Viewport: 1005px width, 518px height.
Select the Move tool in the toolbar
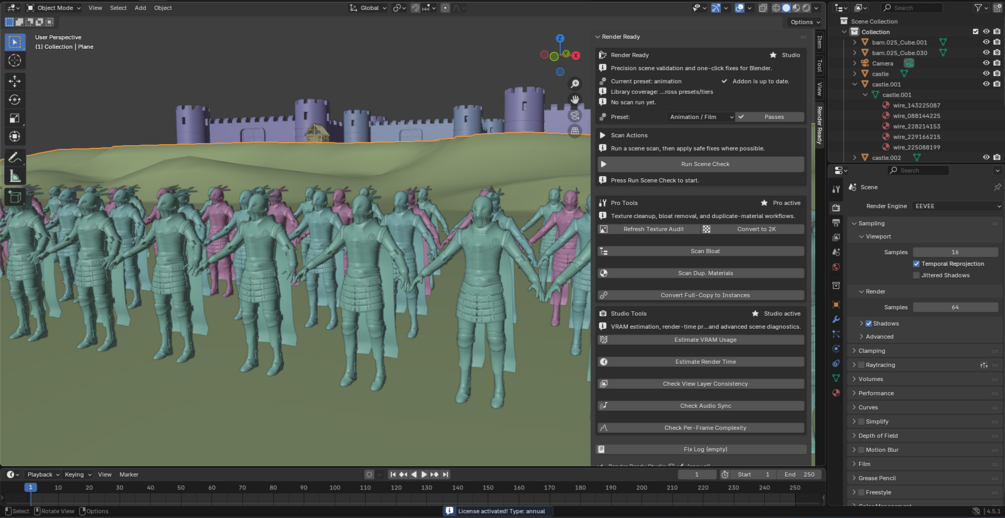click(x=15, y=81)
